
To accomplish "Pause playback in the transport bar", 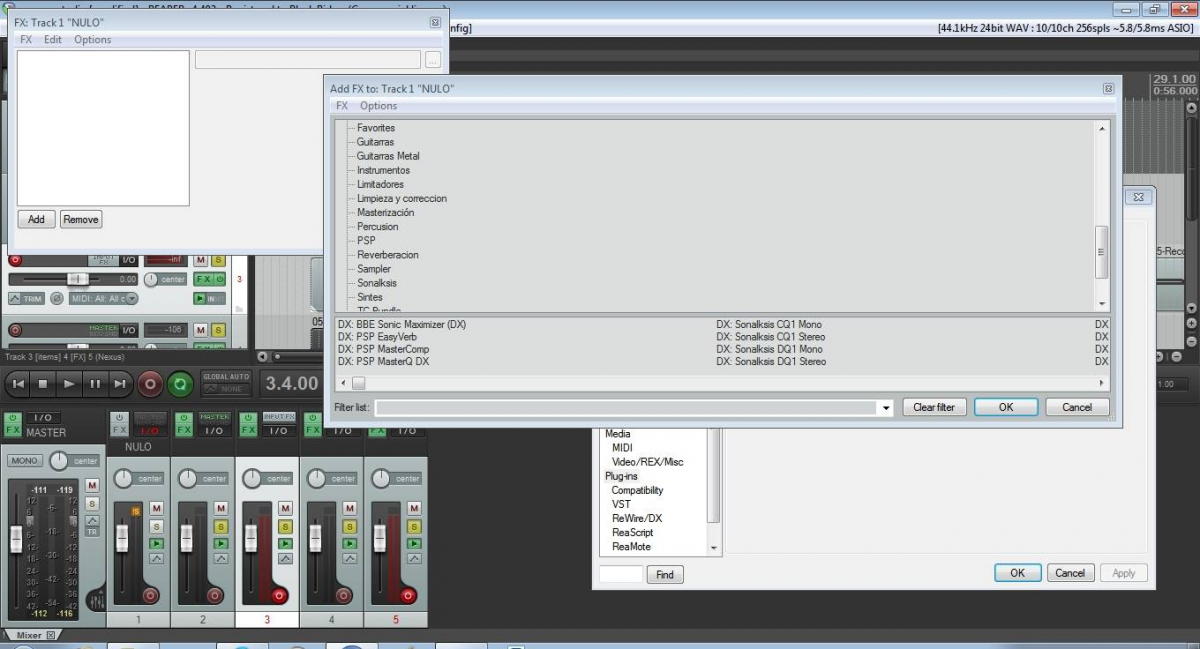I will pyautogui.click(x=95, y=383).
